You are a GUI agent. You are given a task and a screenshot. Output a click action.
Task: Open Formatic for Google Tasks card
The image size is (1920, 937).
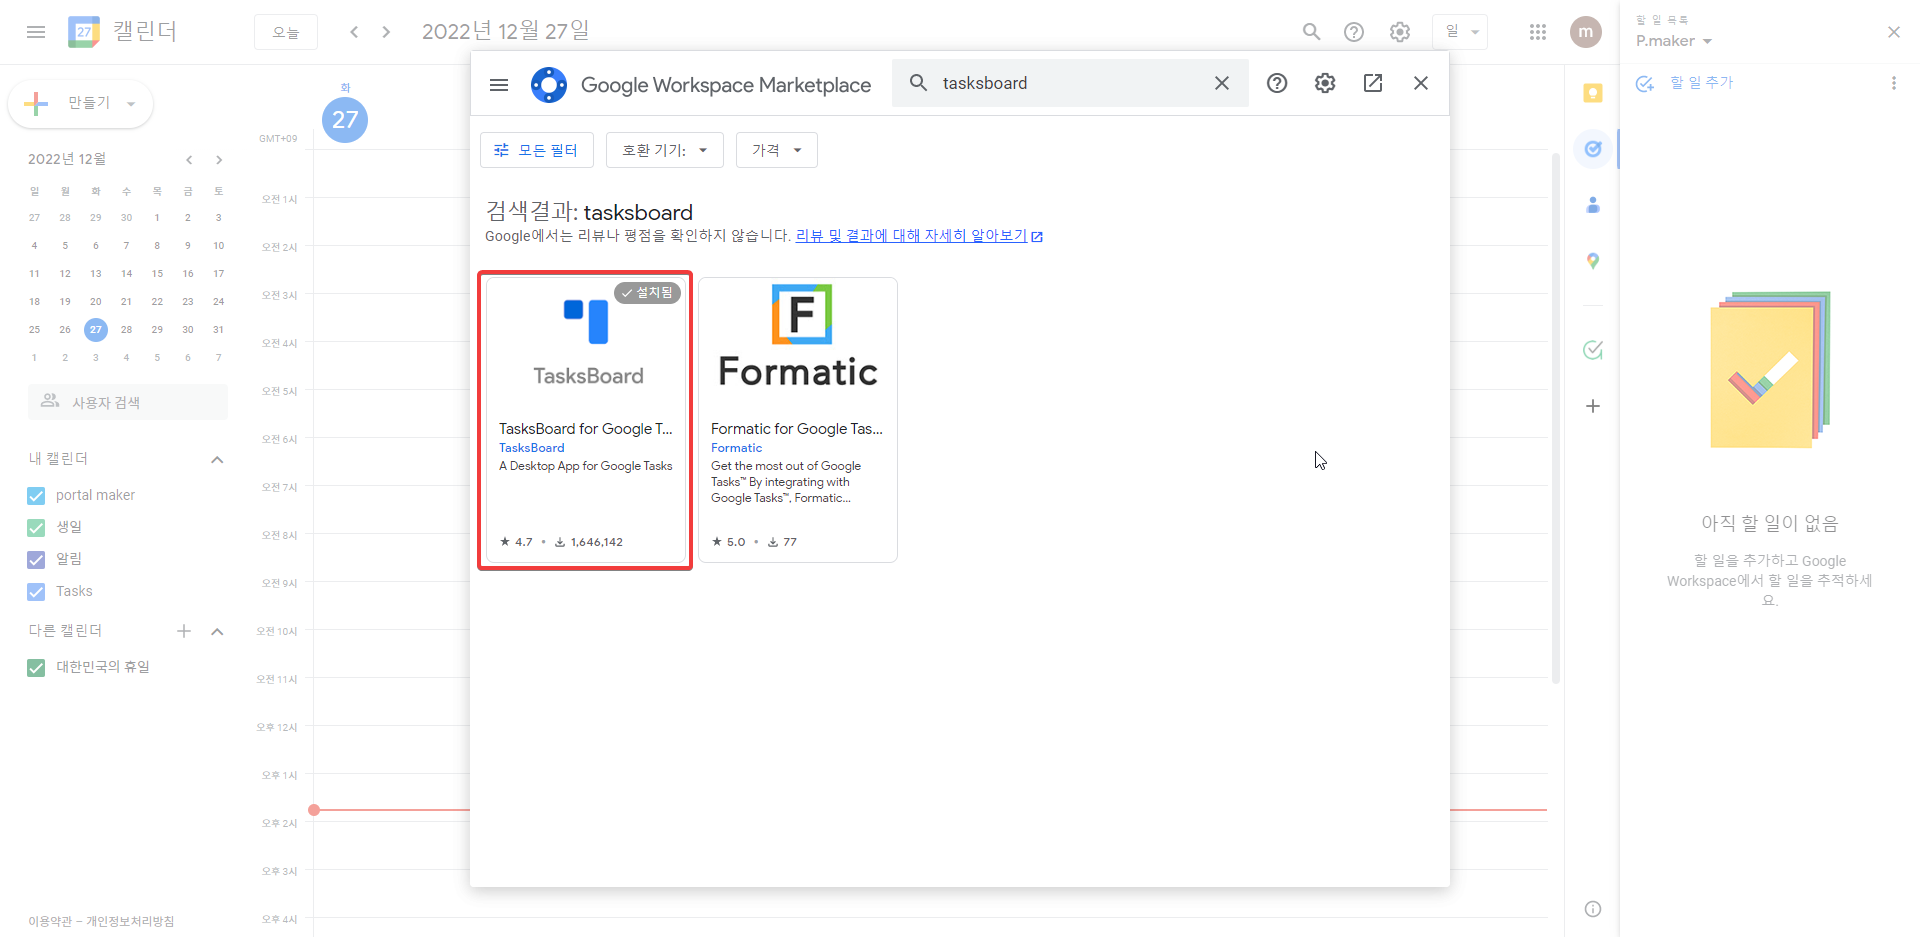798,420
